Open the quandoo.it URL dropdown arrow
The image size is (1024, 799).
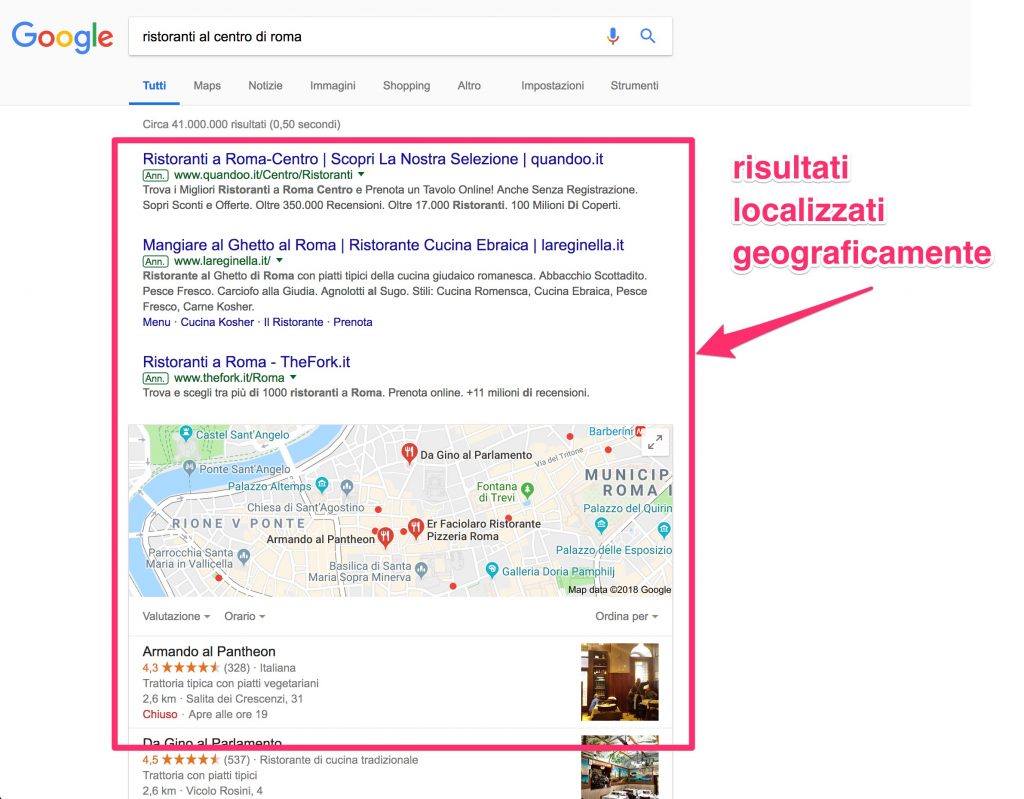[361, 174]
